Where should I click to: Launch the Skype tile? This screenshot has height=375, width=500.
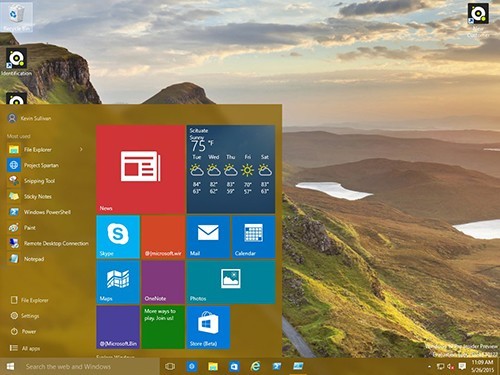pos(118,237)
